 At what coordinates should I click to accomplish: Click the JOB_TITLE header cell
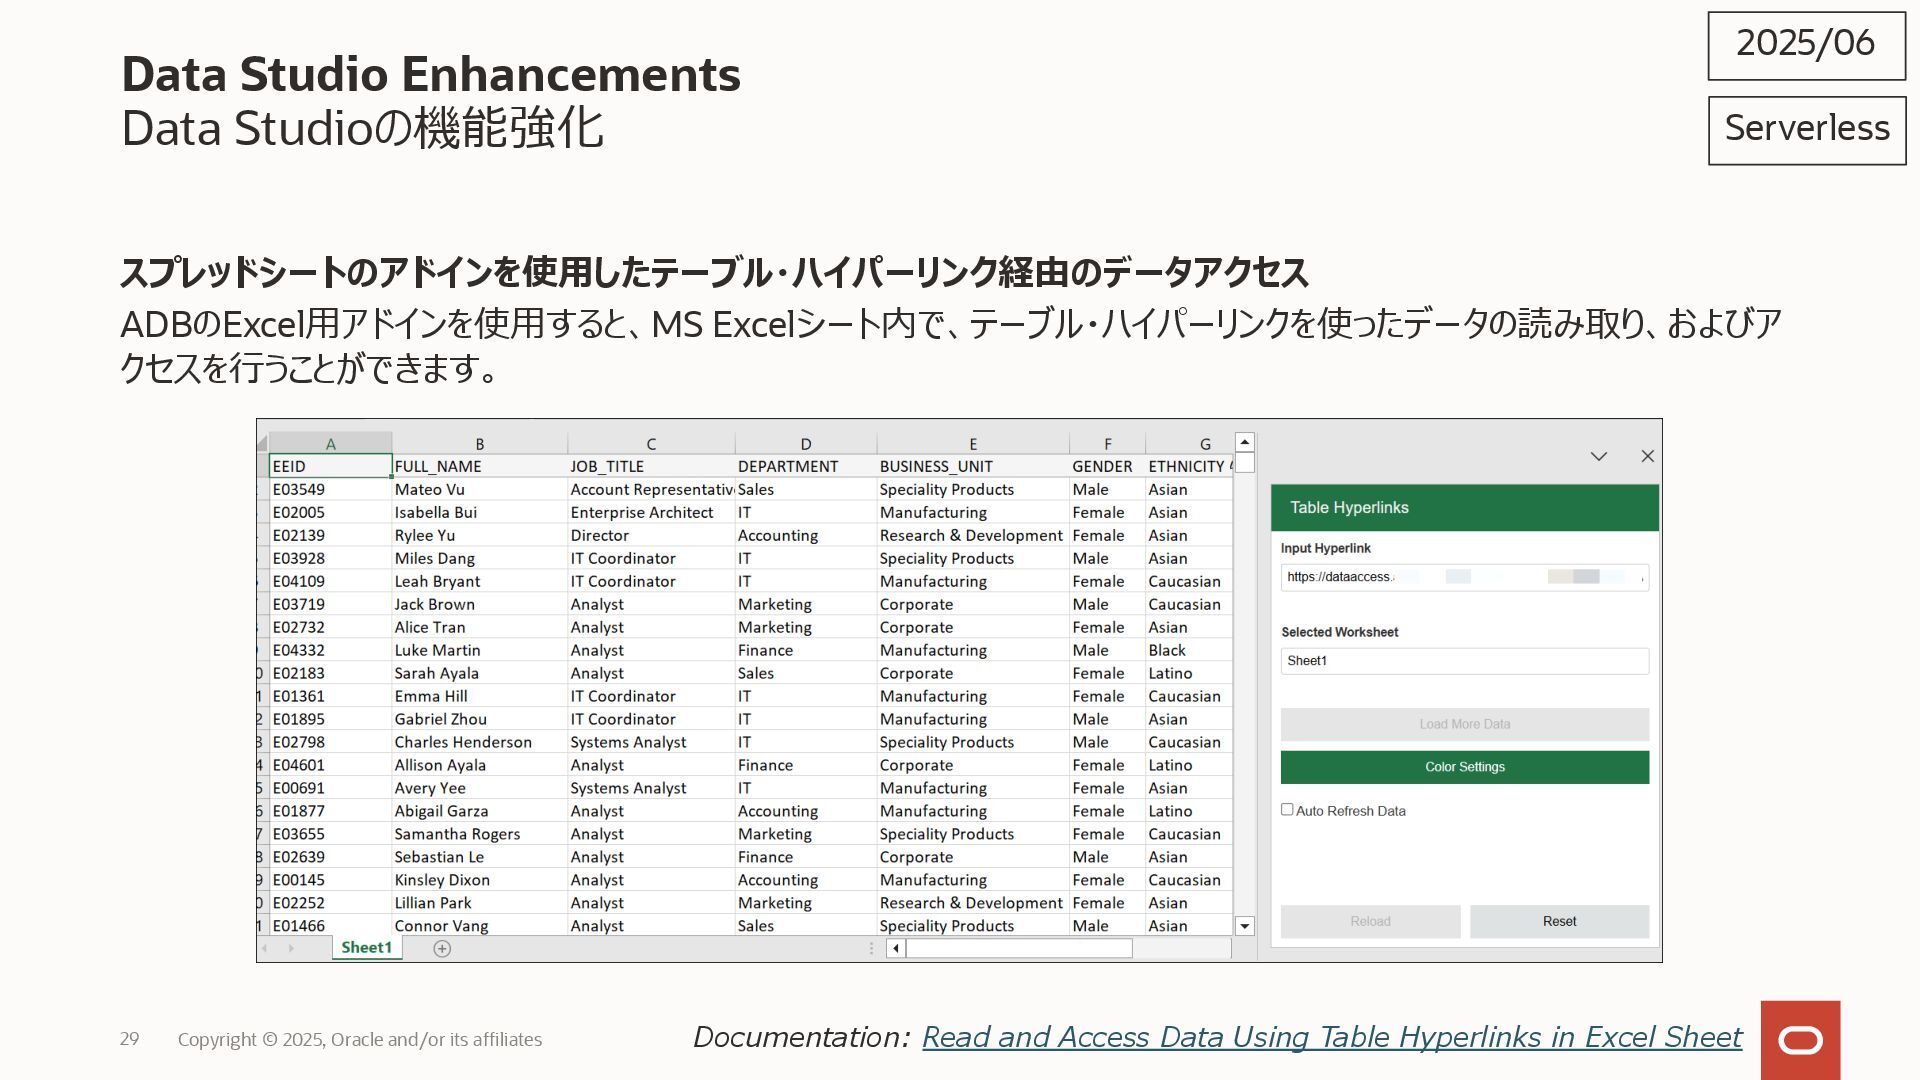[651, 466]
